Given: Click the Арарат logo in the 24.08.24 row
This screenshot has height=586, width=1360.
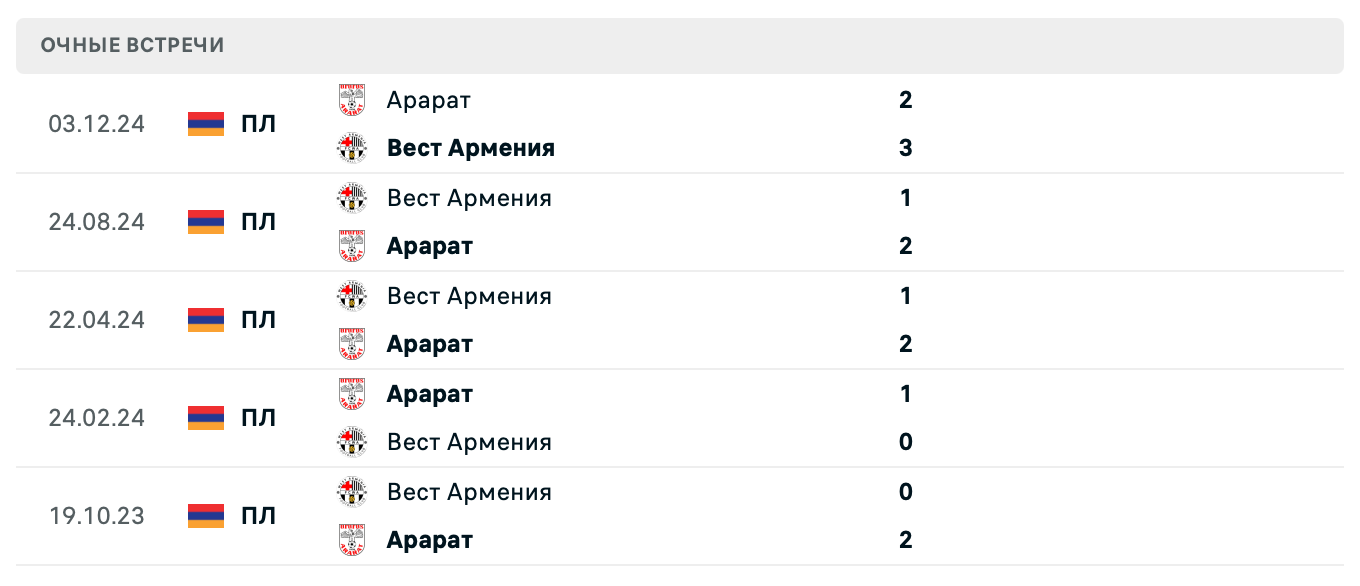Looking at the screenshot, I should coord(352,245).
